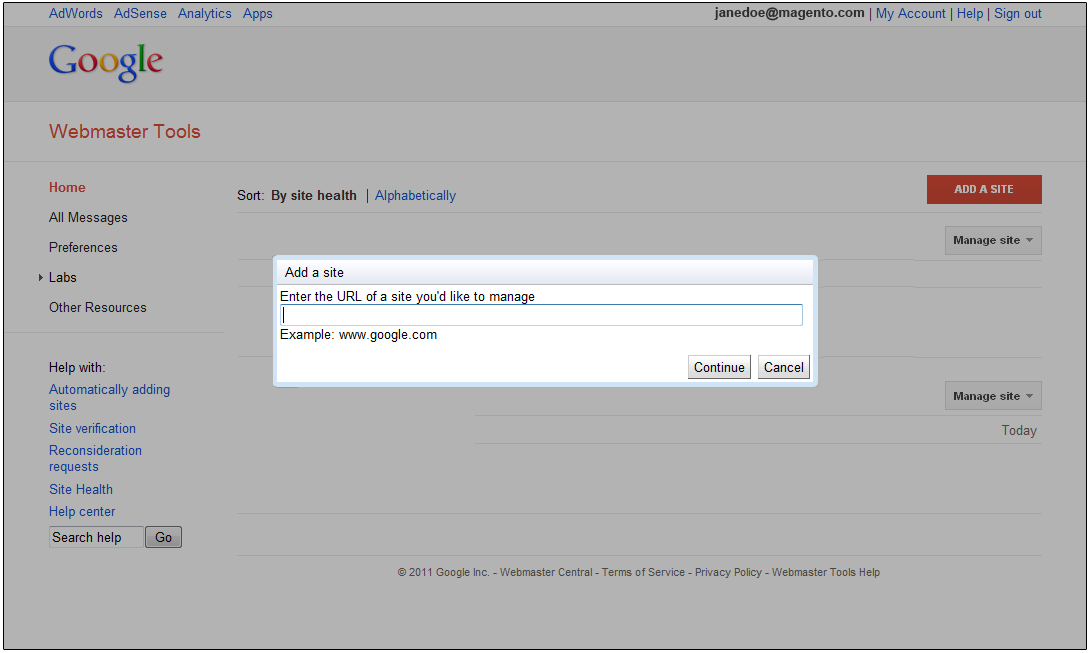Open All Messages in sidebar
Screen dimensions: 1090x653
pyautogui.click(x=88, y=218)
